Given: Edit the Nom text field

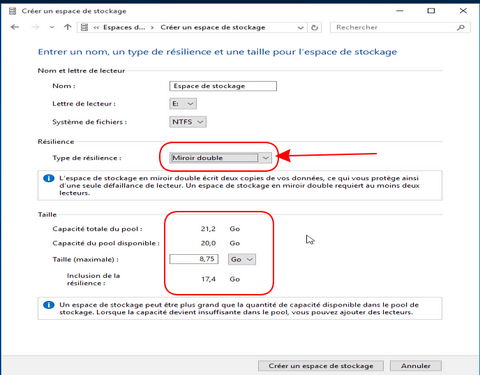Looking at the screenshot, I should [223, 86].
